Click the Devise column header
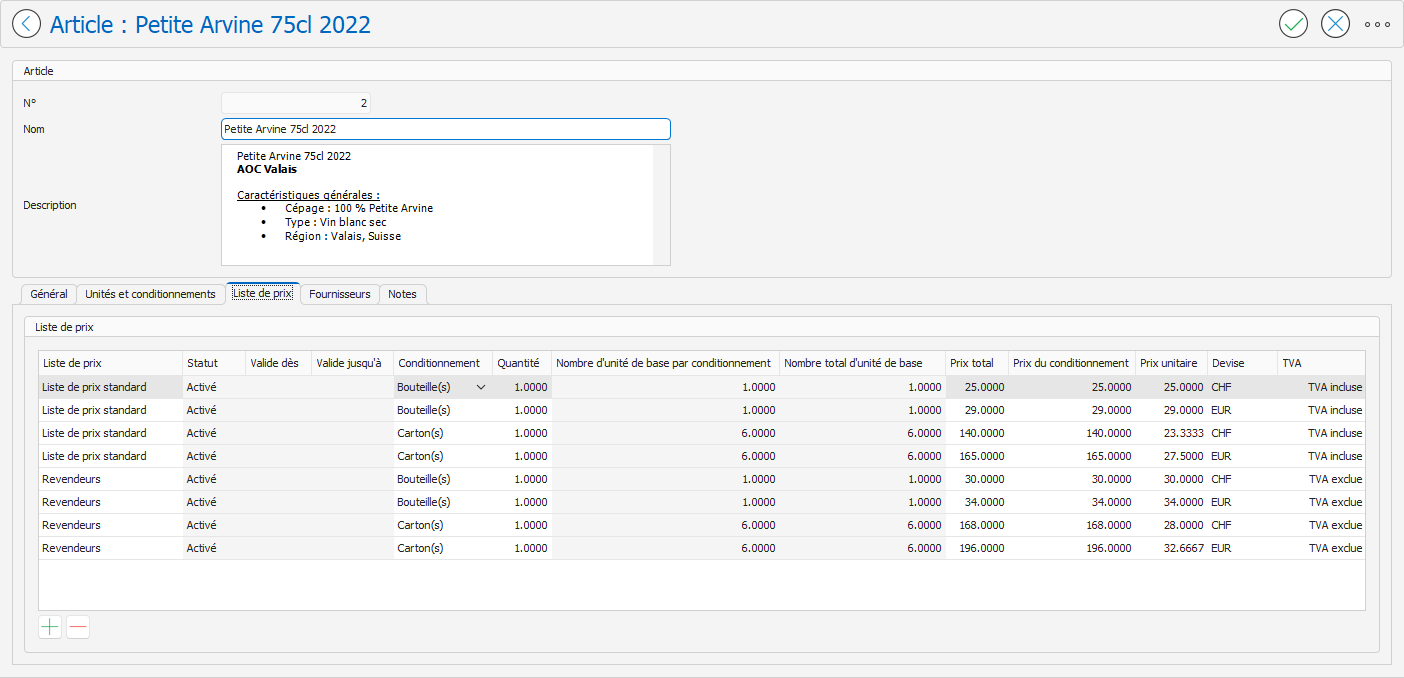Viewport: 1404px width, 678px height. (x=1241, y=363)
